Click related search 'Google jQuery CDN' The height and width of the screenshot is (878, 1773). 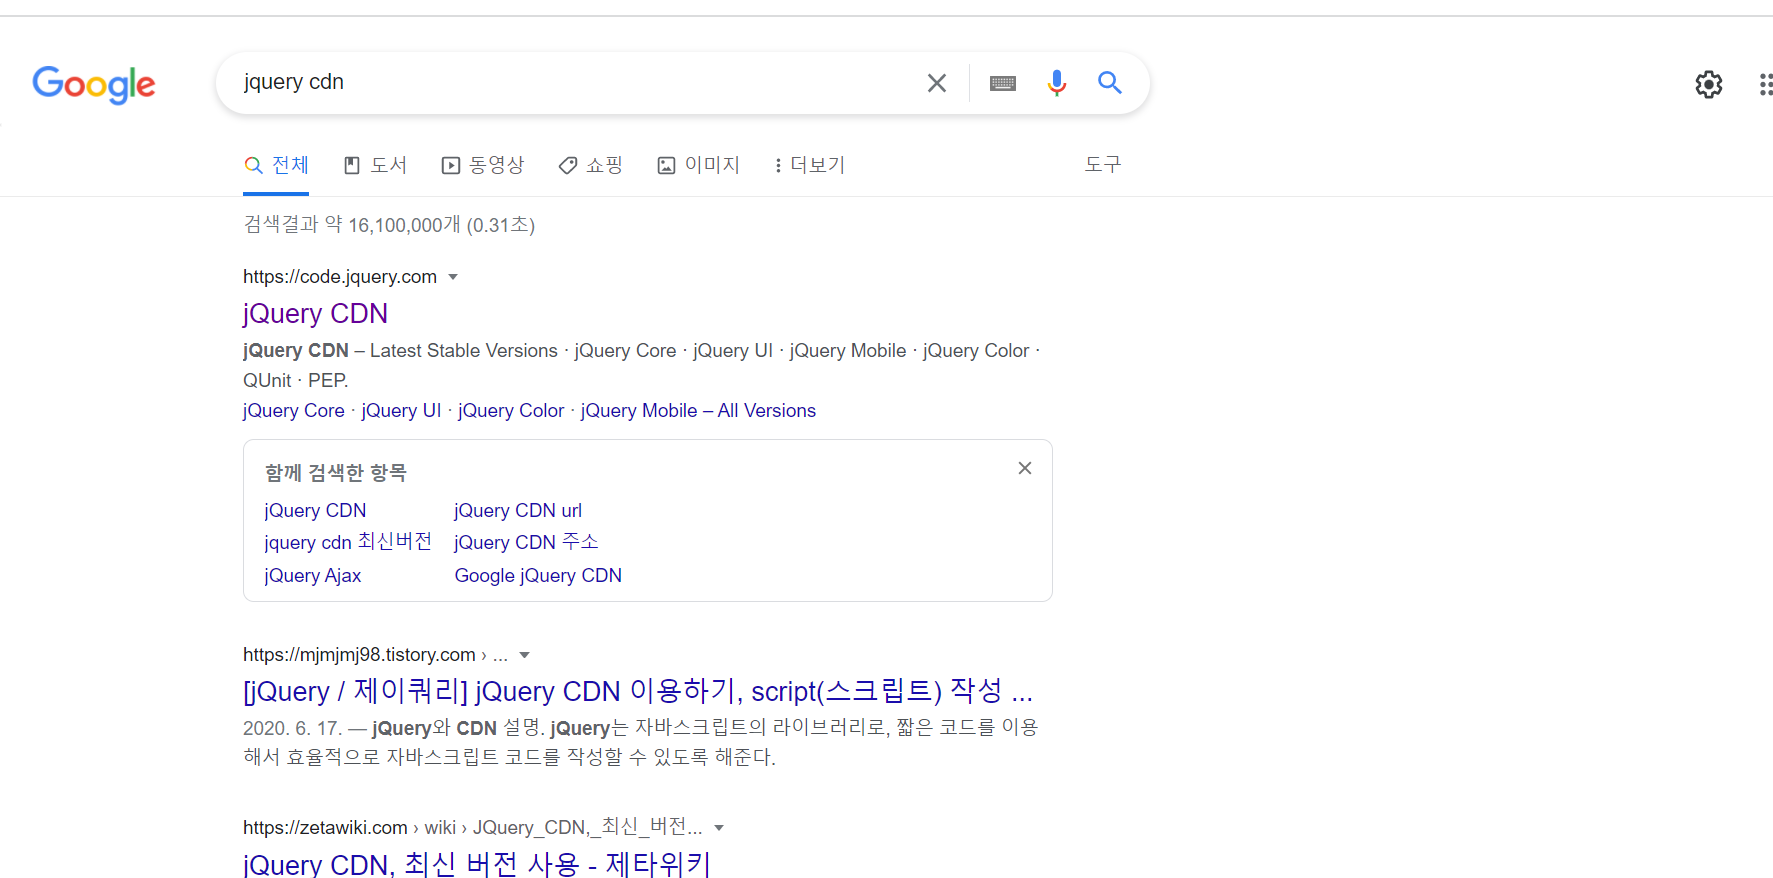click(538, 576)
